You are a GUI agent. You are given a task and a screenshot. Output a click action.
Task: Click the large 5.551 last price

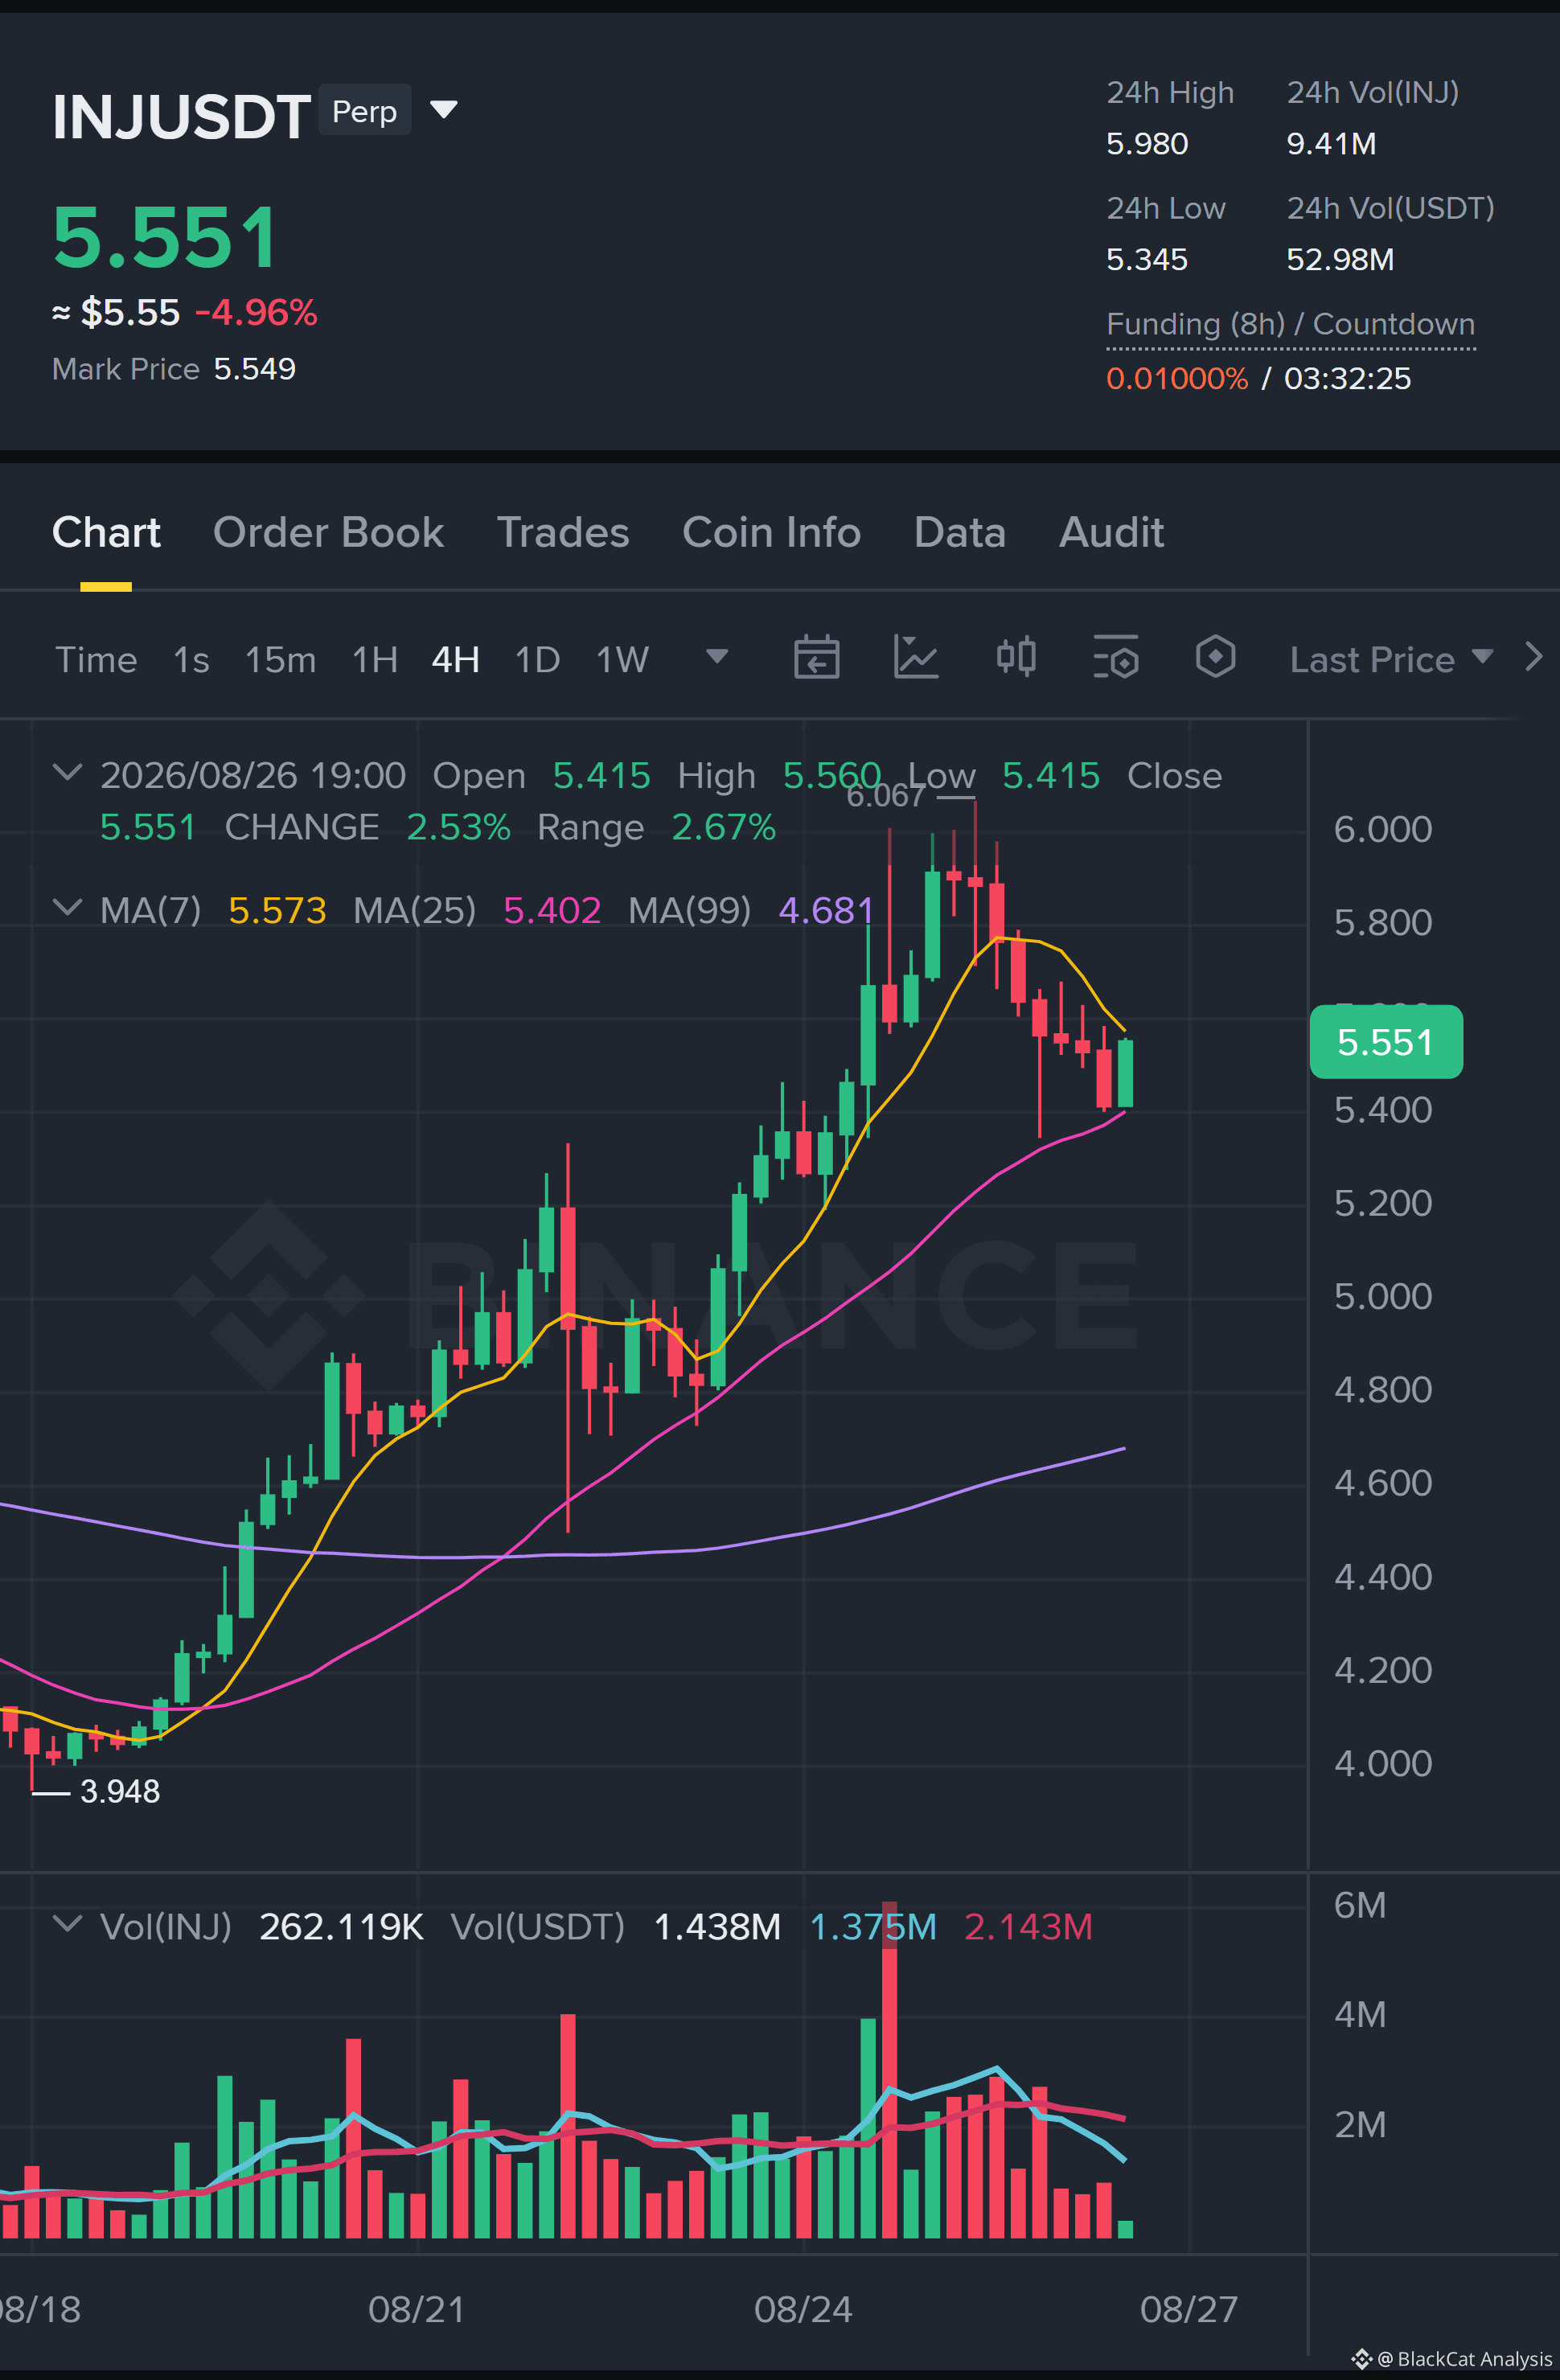(x=166, y=238)
